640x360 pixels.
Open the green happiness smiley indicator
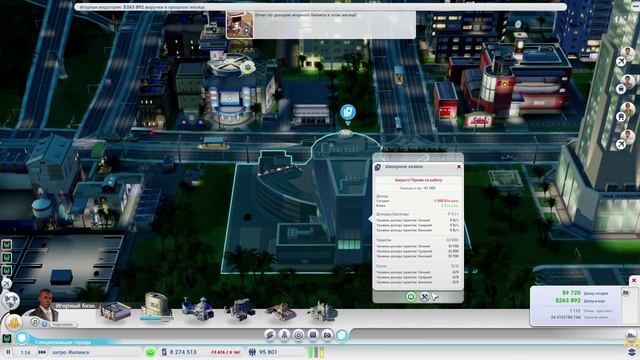tap(150, 352)
